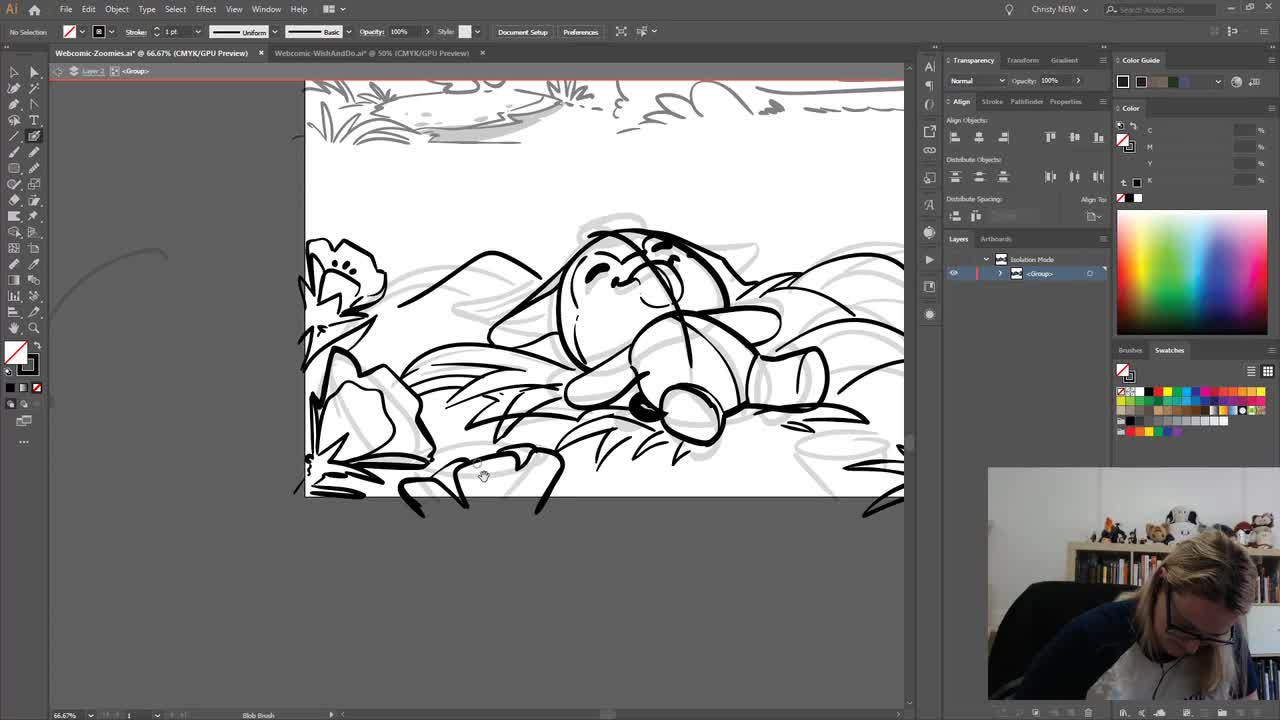Click the Document Setup button
Image resolution: width=1280 pixels, height=720 pixels.
pyautogui.click(x=522, y=31)
